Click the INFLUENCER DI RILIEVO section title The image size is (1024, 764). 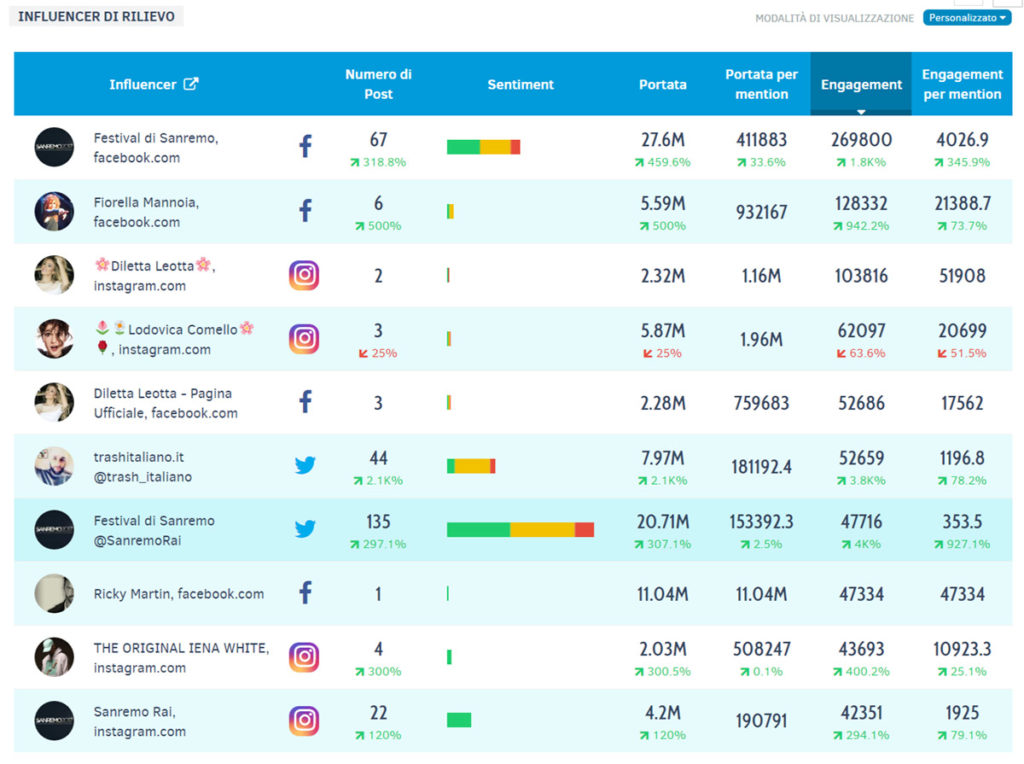[96, 16]
